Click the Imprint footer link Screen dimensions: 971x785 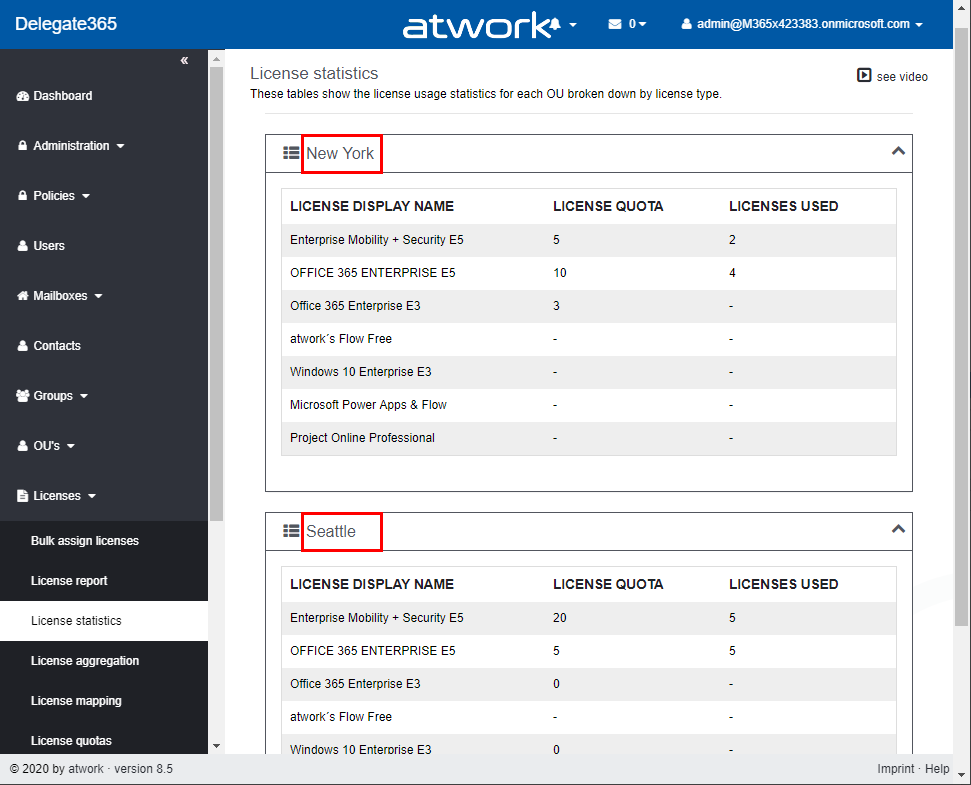[895, 769]
